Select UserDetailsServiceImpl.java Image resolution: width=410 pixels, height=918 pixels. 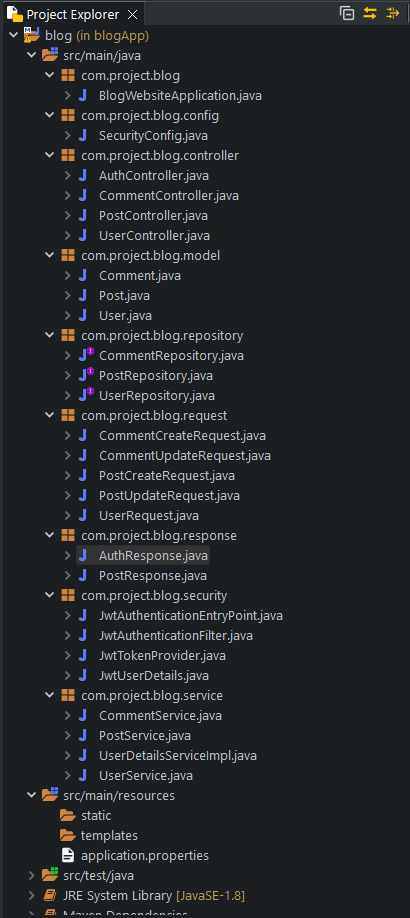(178, 755)
